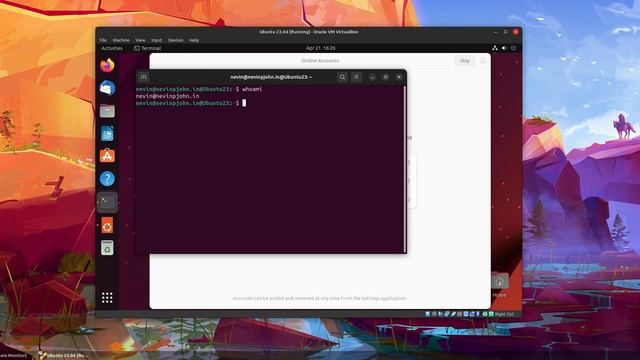
Task: Launch LibreOffice Writer from the dock
Action: pyautogui.click(x=107, y=133)
